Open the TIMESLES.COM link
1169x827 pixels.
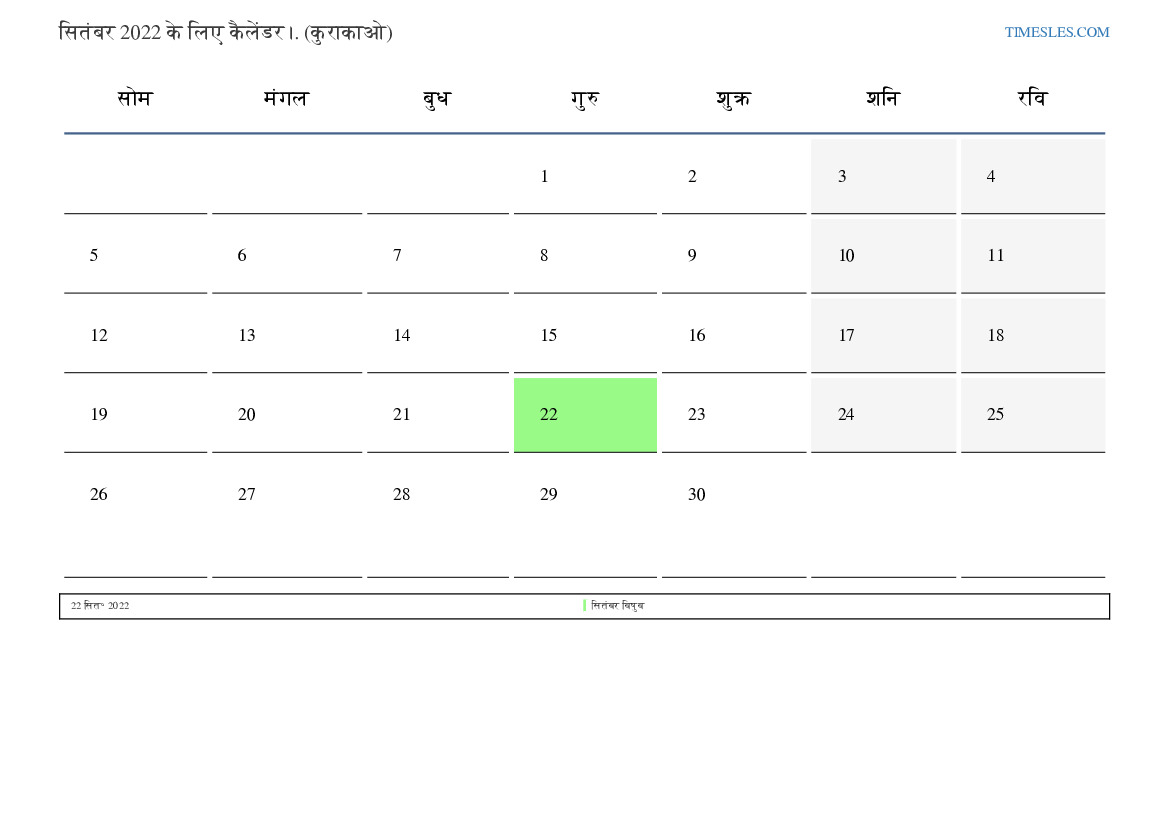(x=1056, y=32)
